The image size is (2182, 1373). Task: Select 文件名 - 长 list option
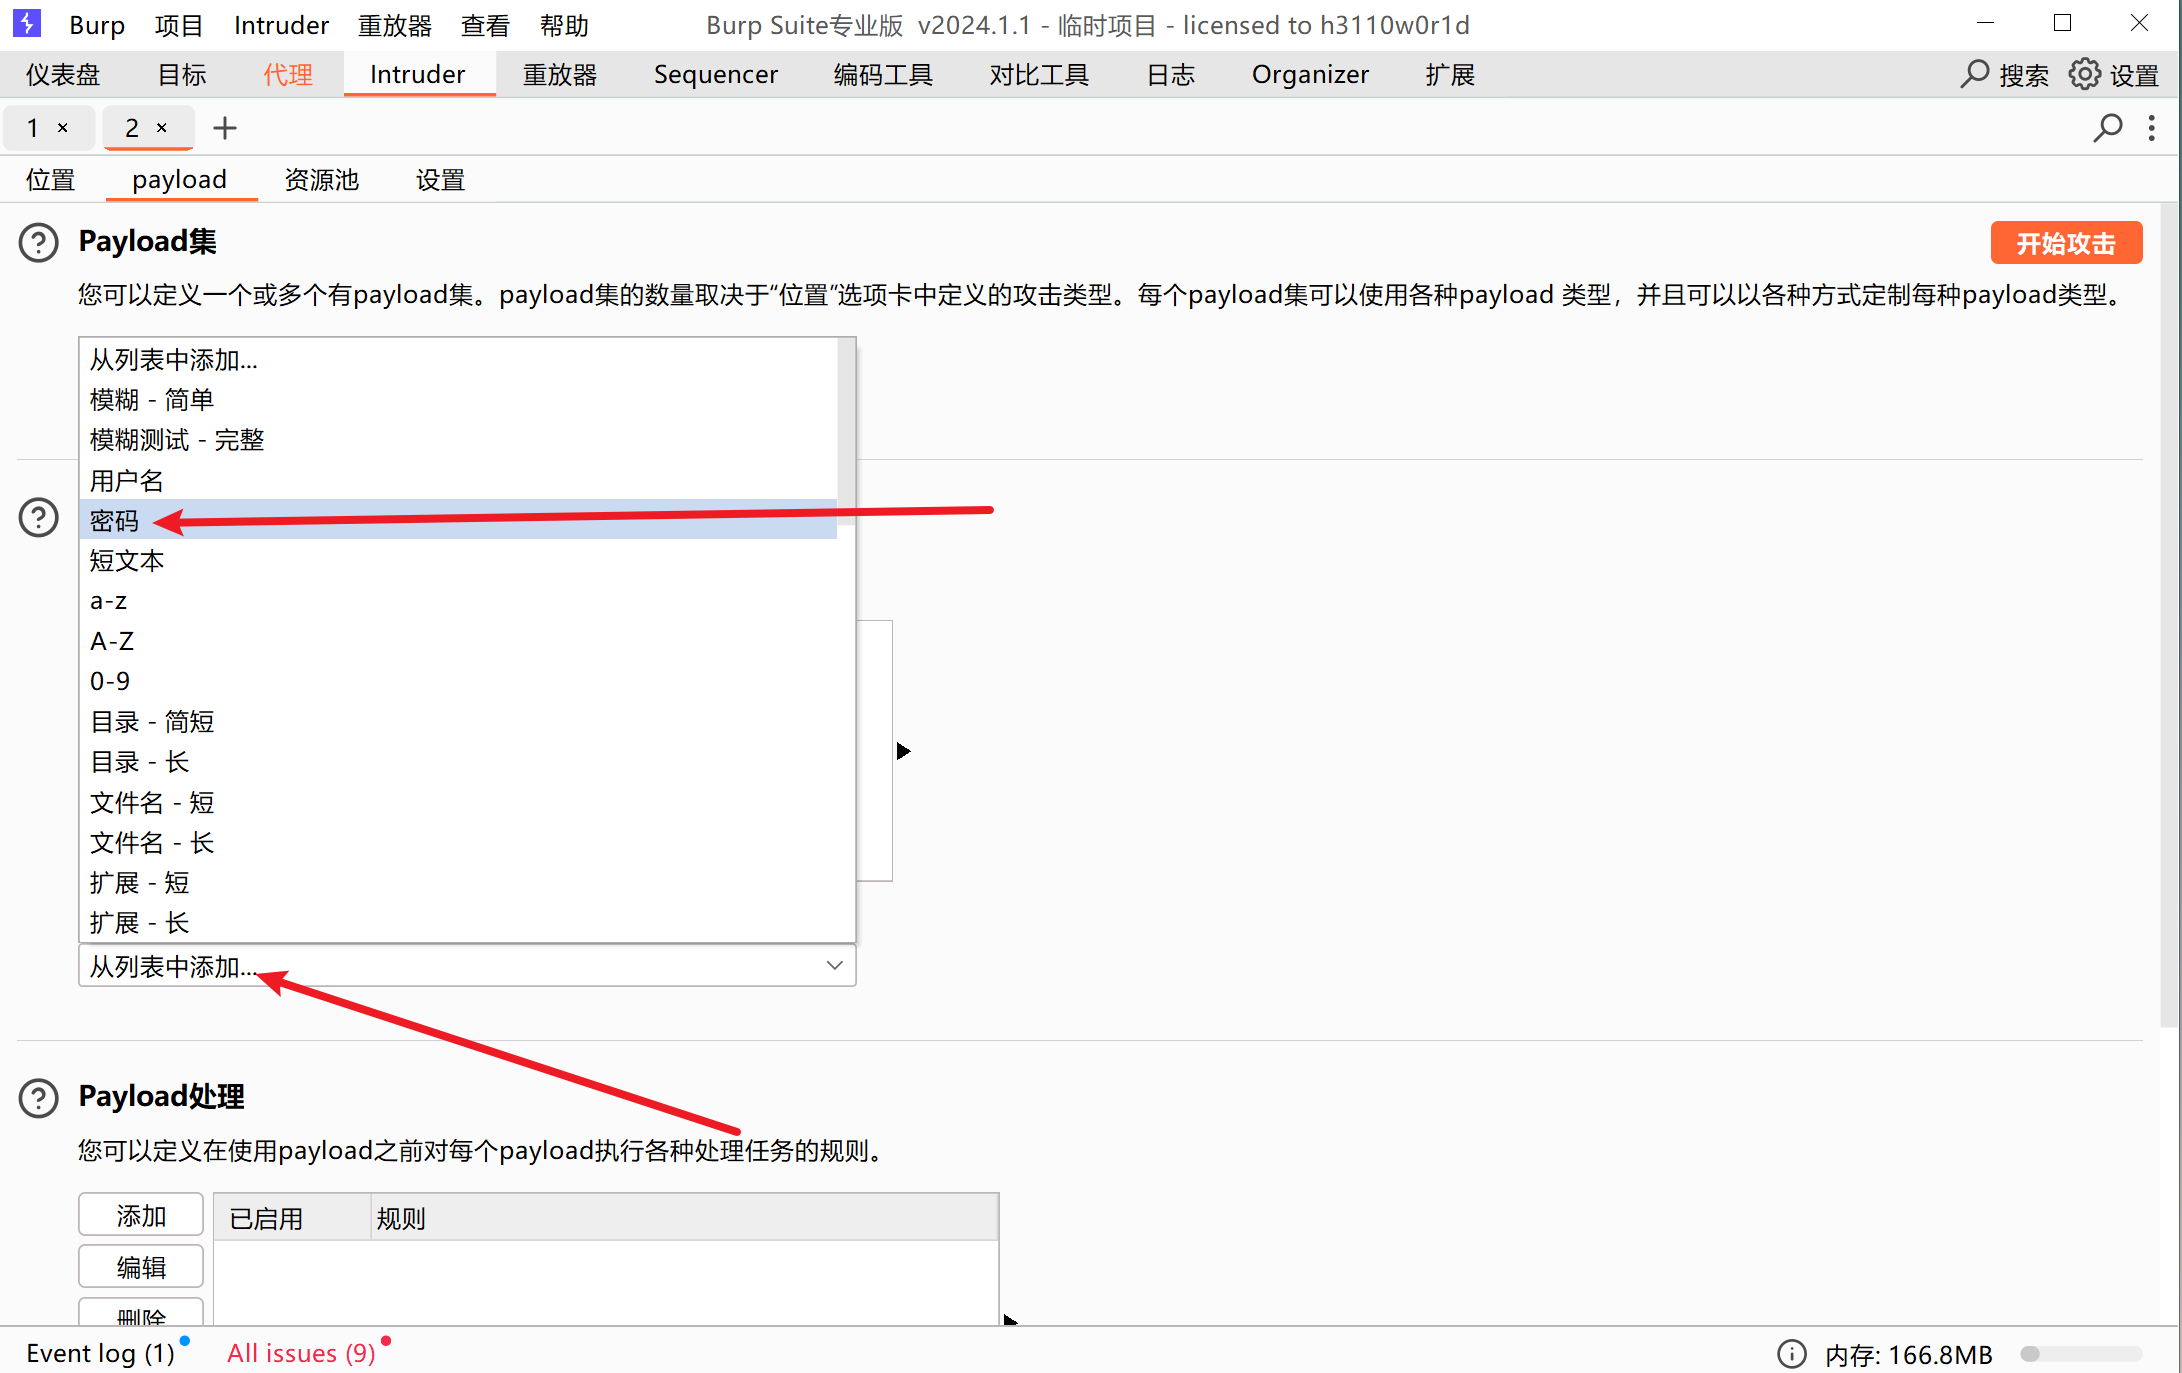click(x=458, y=843)
